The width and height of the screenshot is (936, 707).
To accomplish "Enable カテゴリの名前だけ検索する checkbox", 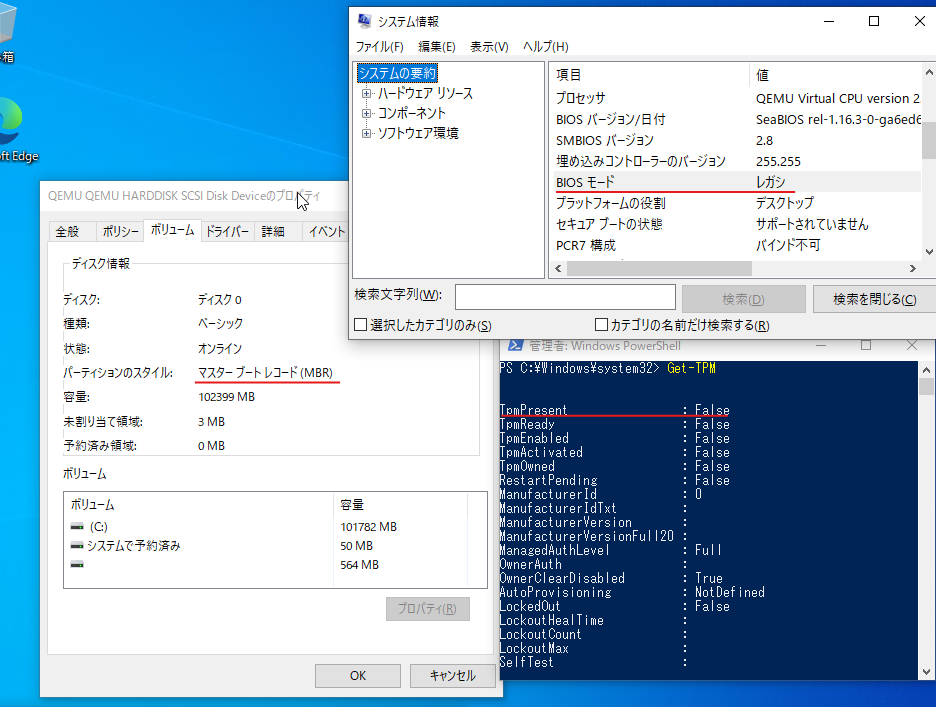I will click(602, 325).
